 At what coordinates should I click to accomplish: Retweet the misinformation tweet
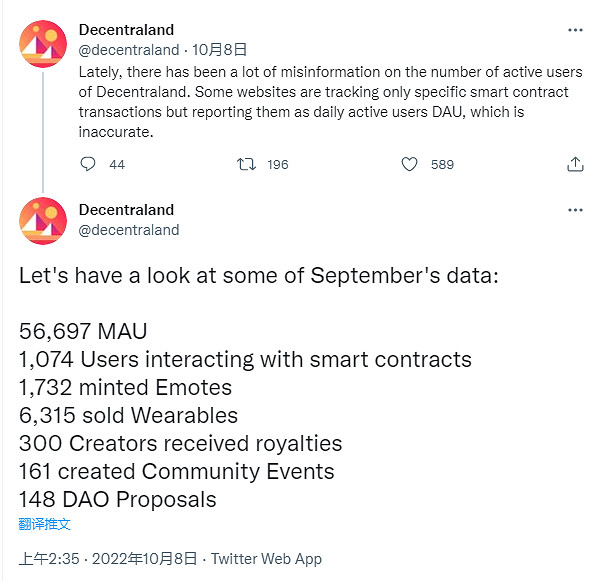pyautogui.click(x=246, y=164)
